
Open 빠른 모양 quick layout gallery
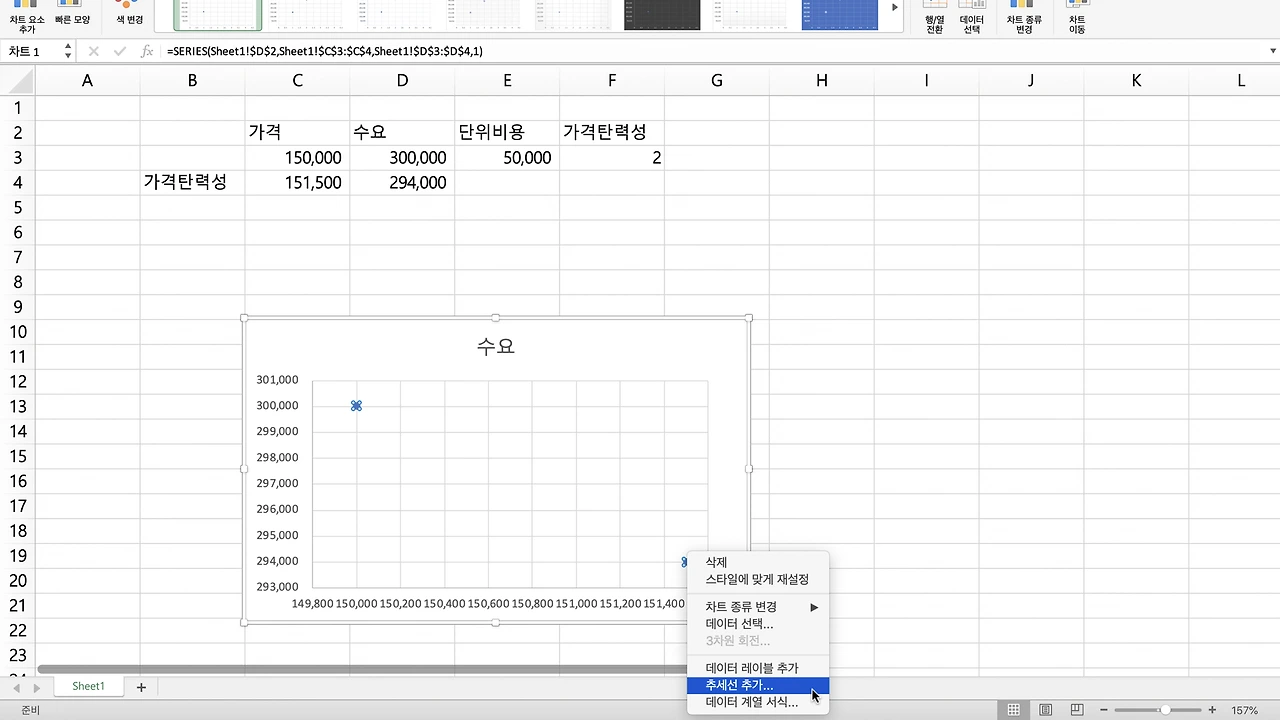pos(73,14)
